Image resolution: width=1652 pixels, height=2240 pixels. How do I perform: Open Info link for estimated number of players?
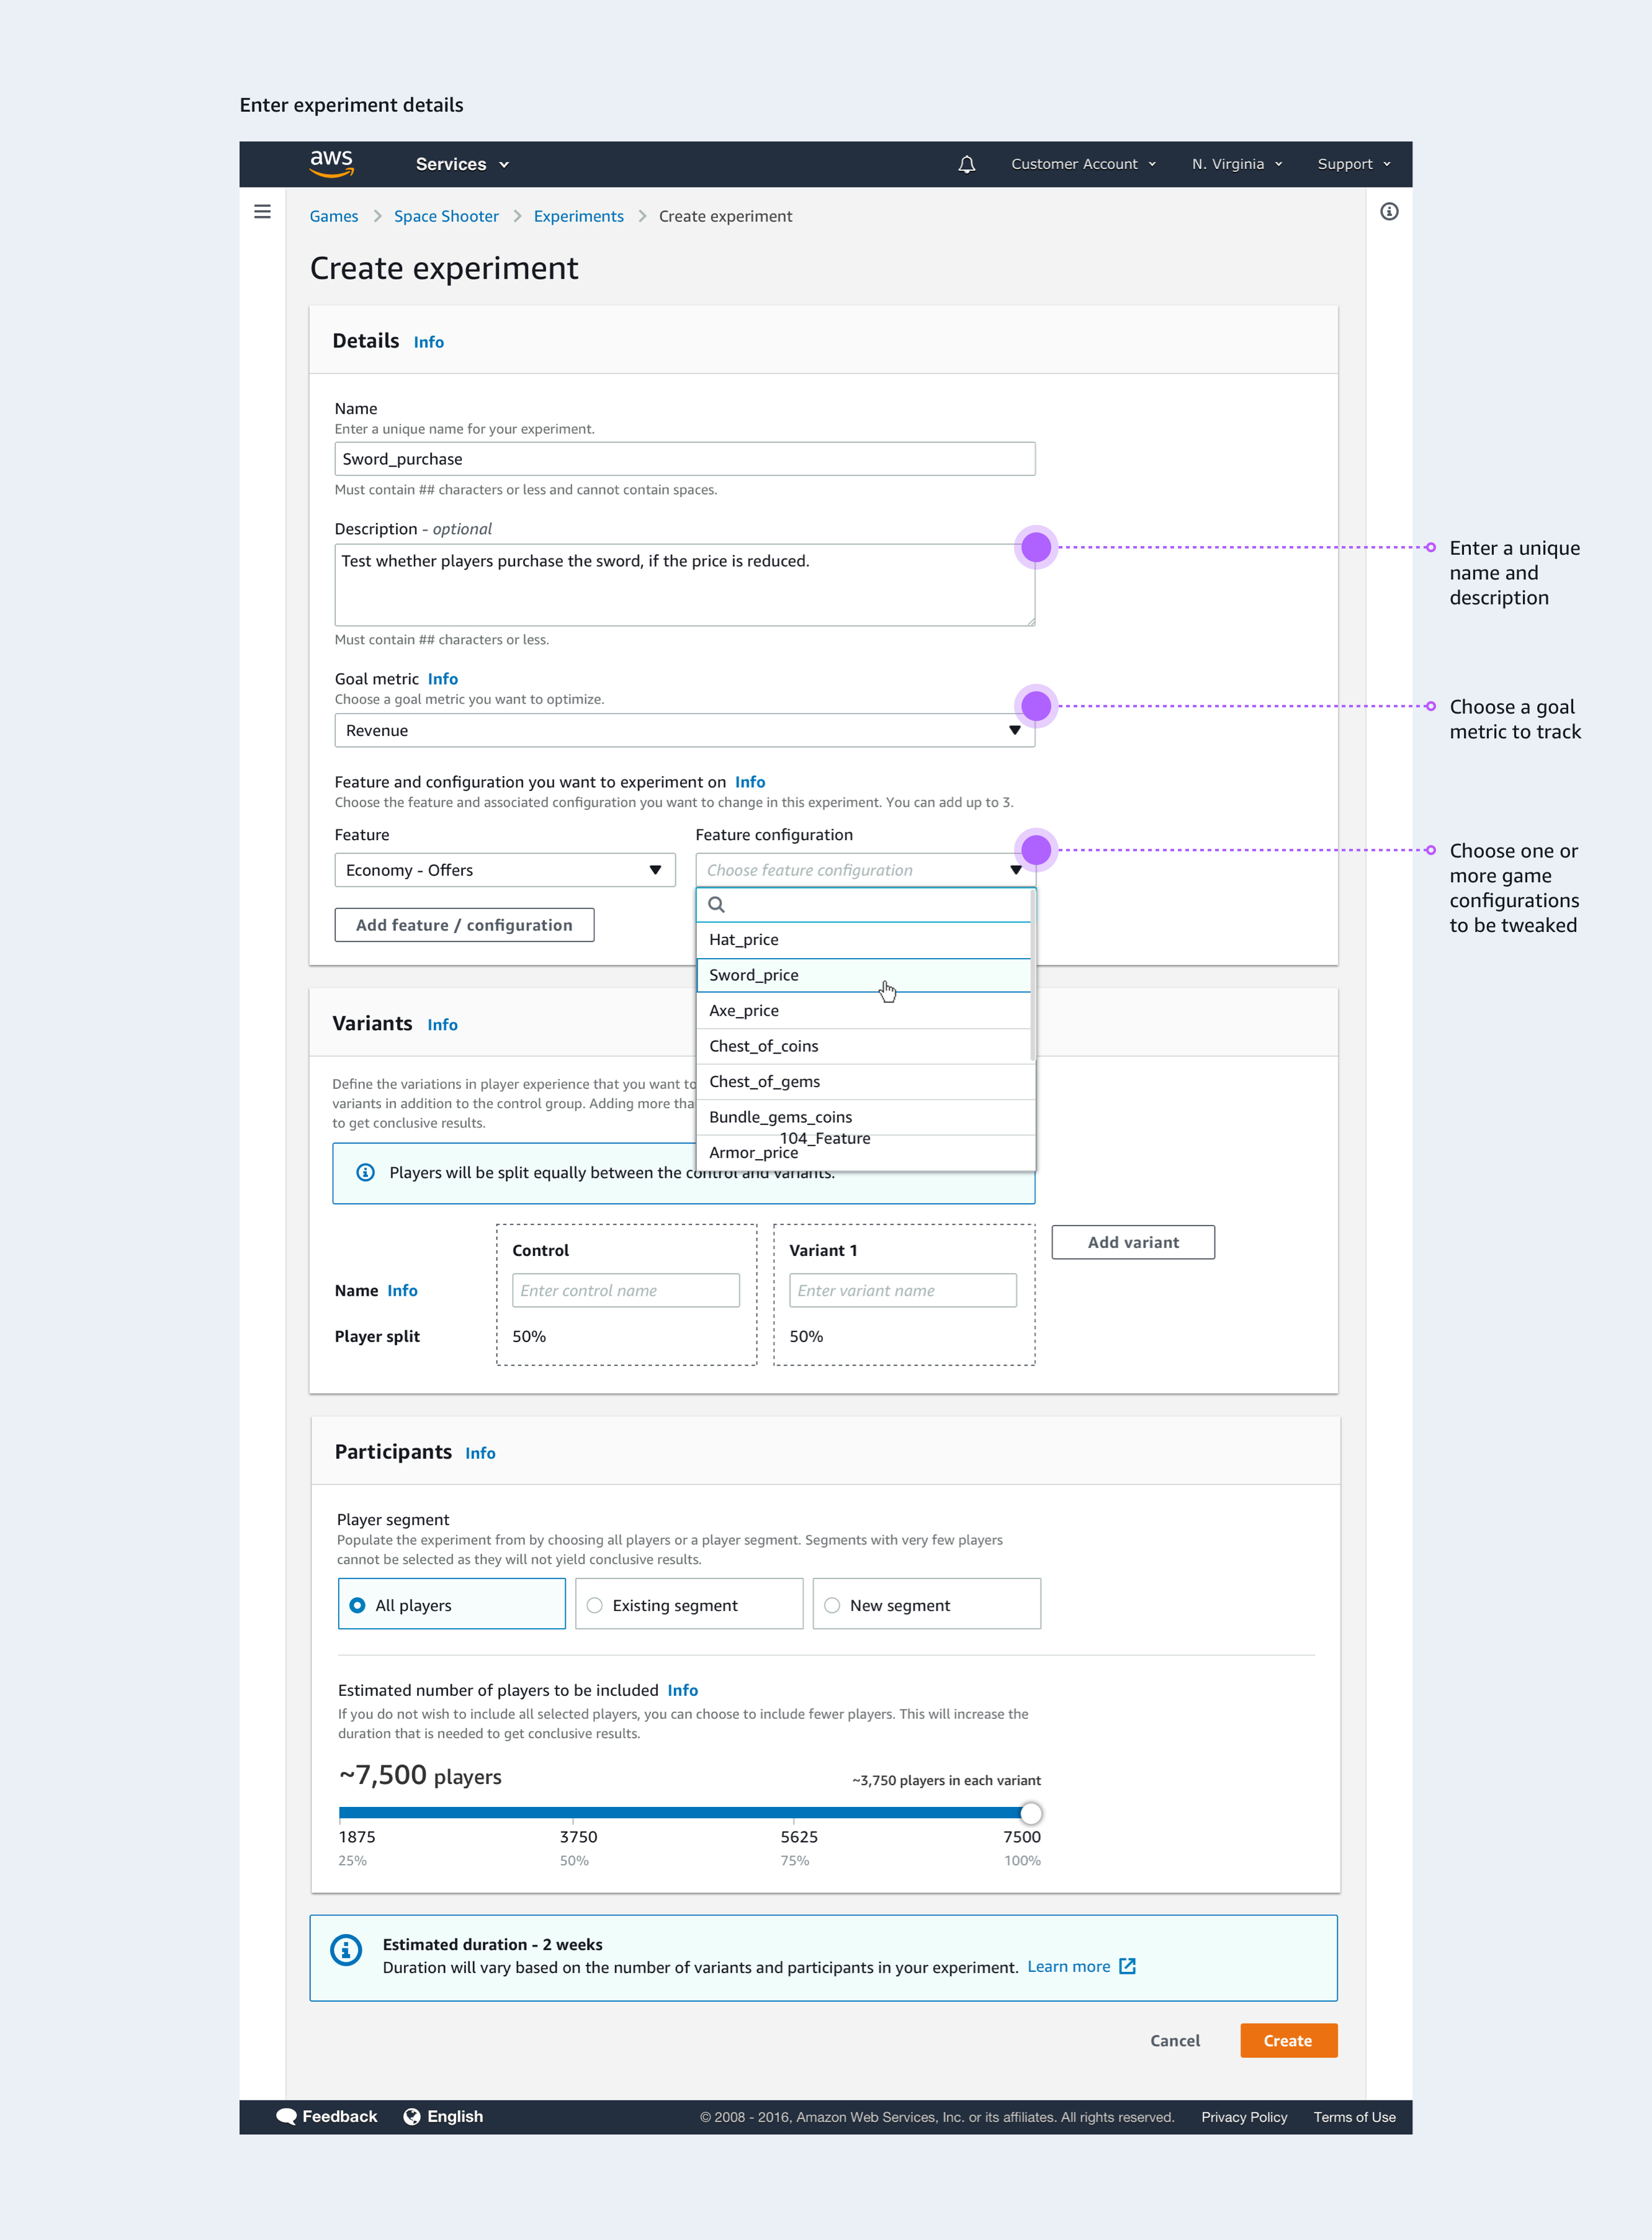(683, 1690)
